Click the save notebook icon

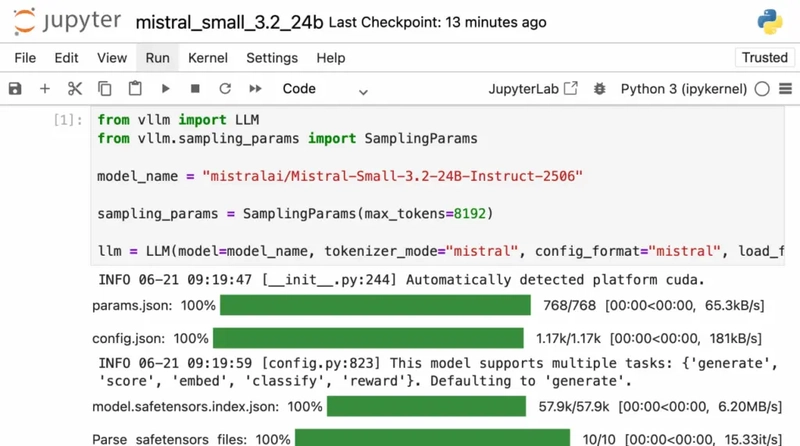tap(15, 89)
